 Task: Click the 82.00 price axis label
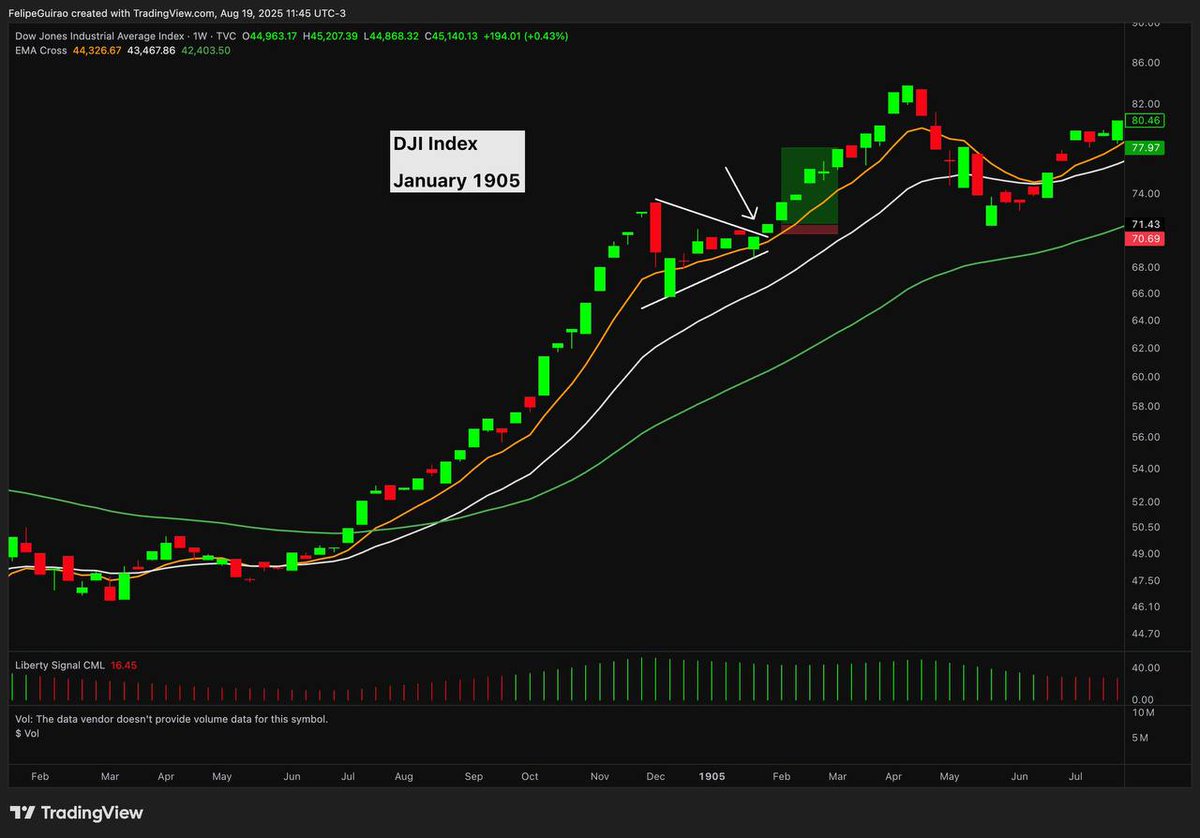(1144, 104)
